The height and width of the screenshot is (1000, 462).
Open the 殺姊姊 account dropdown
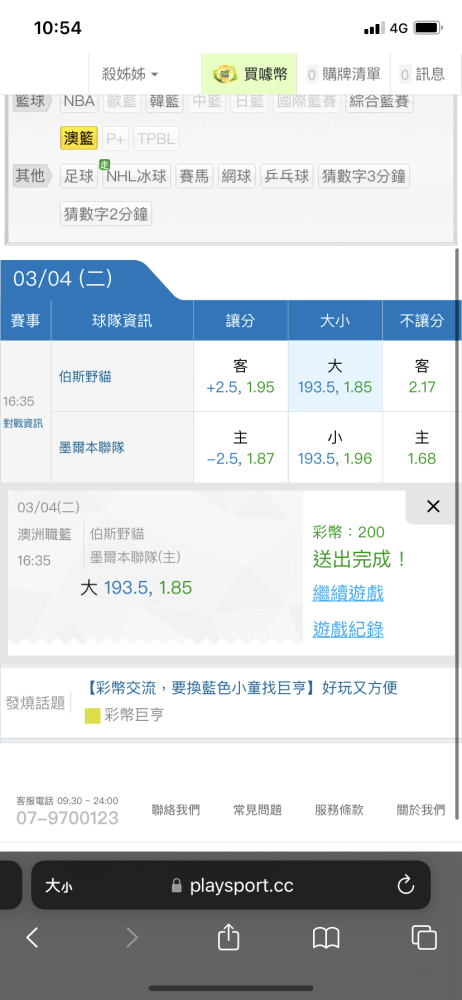click(130, 74)
